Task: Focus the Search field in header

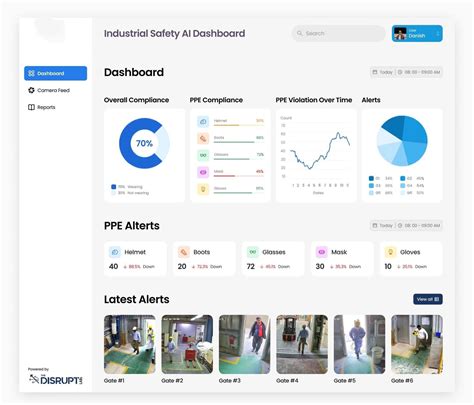Action: click(338, 33)
